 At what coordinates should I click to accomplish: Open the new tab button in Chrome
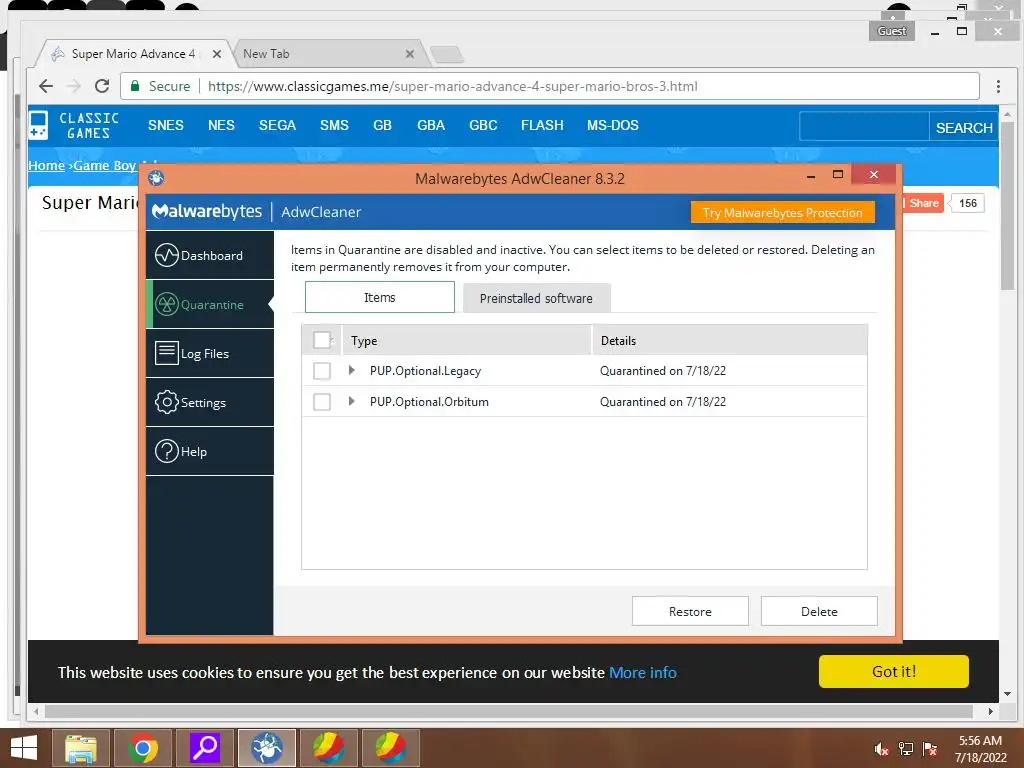pyautogui.click(x=447, y=55)
